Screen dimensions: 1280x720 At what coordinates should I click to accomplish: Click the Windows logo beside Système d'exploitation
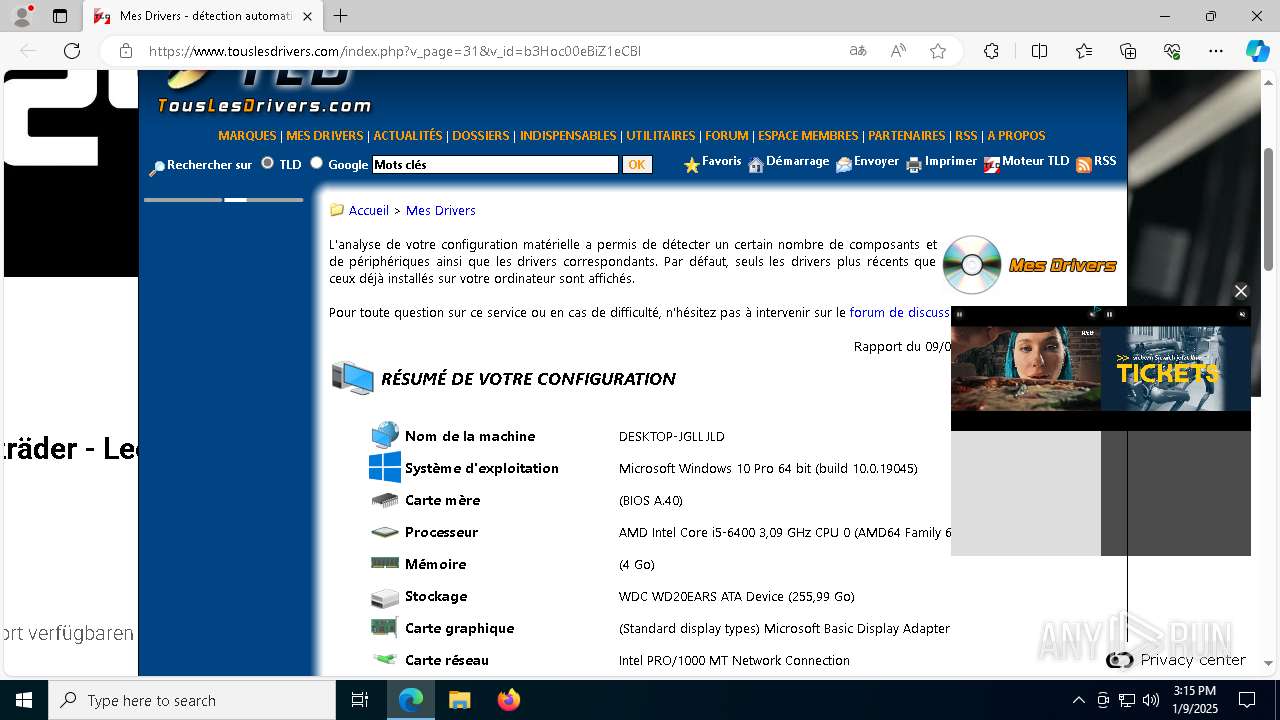(x=385, y=467)
